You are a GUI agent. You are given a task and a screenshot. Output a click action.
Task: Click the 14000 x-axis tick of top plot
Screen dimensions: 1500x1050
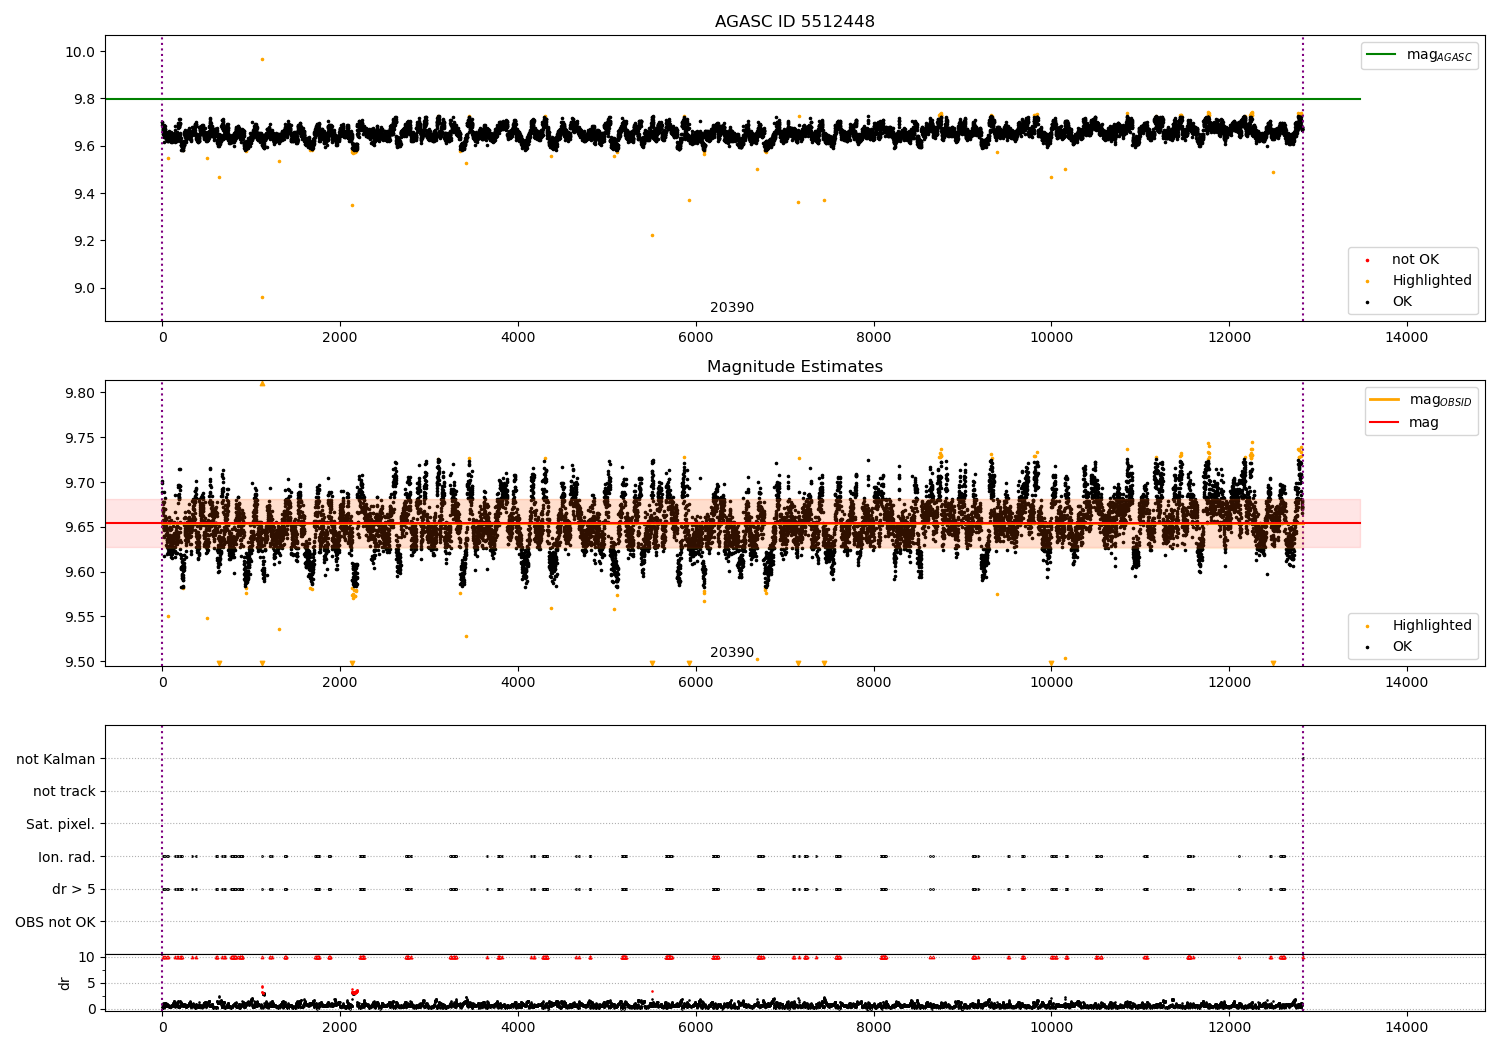pos(1406,338)
